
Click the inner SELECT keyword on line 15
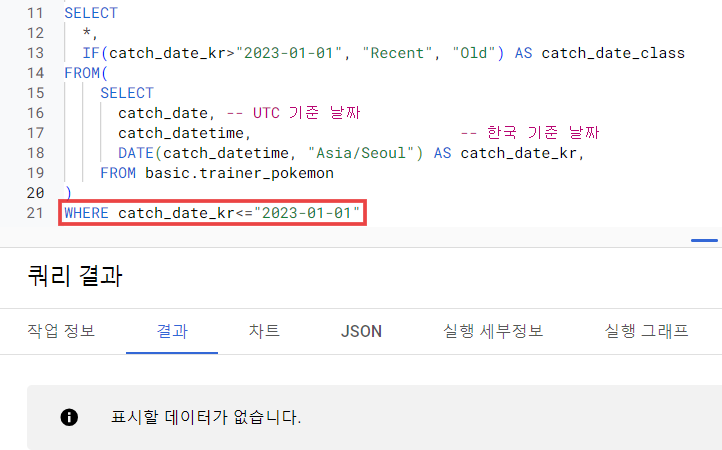coord(127,93)
